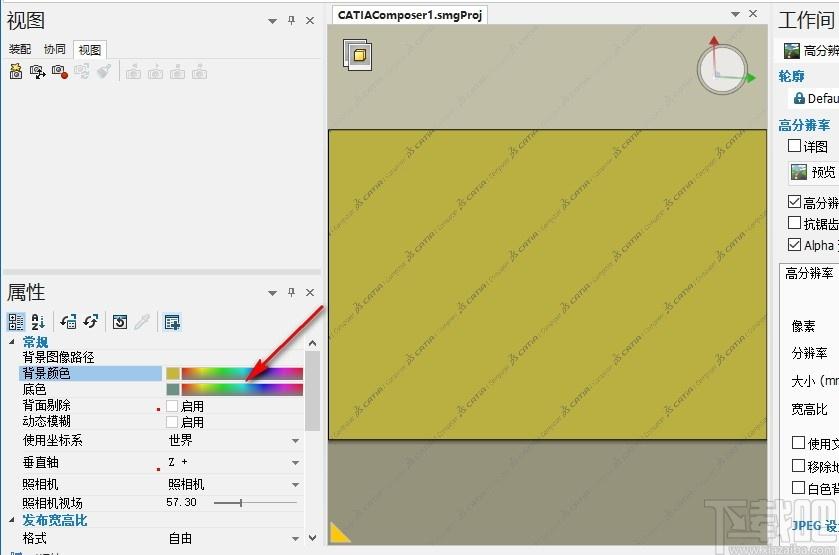Open the 高分辨率 settings tab in the workshop
Screen dimensions: 839x555
click(809, 273)
